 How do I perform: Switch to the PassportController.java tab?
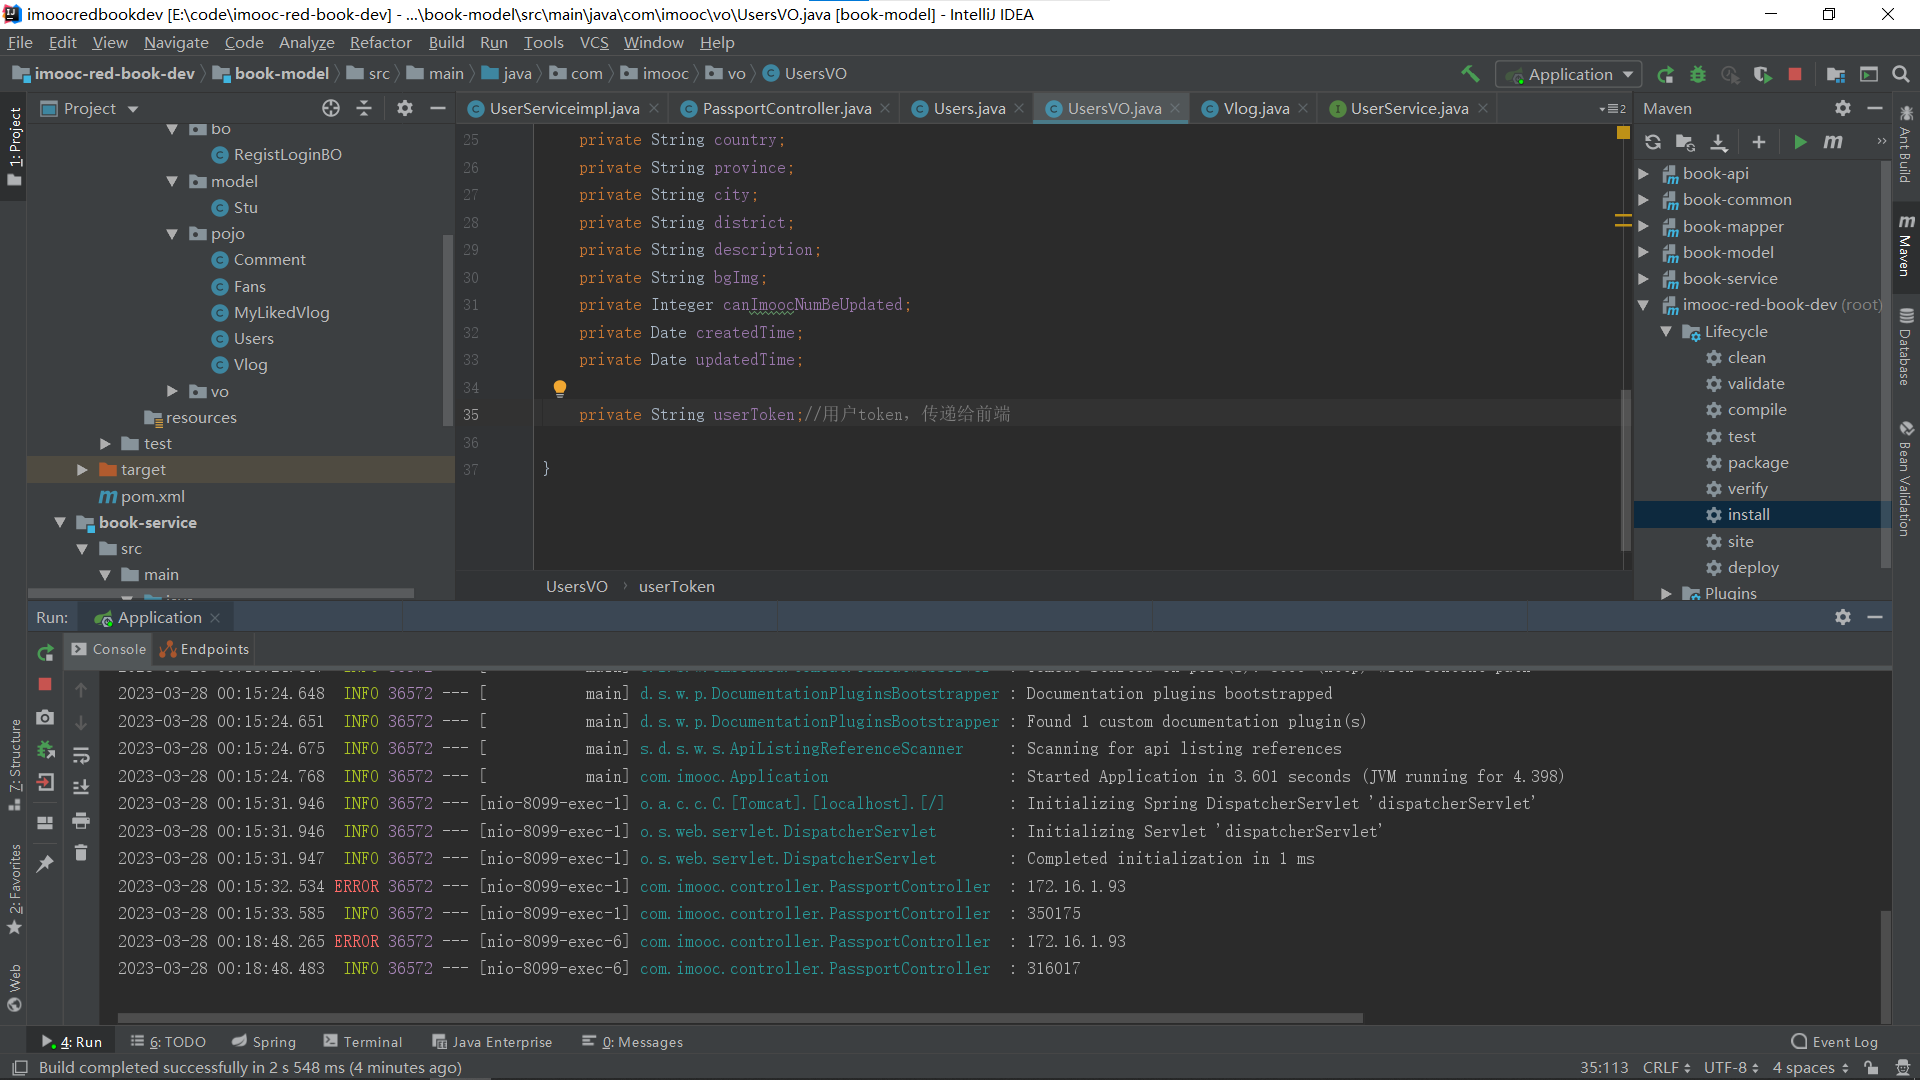click(x=786, y=109)
